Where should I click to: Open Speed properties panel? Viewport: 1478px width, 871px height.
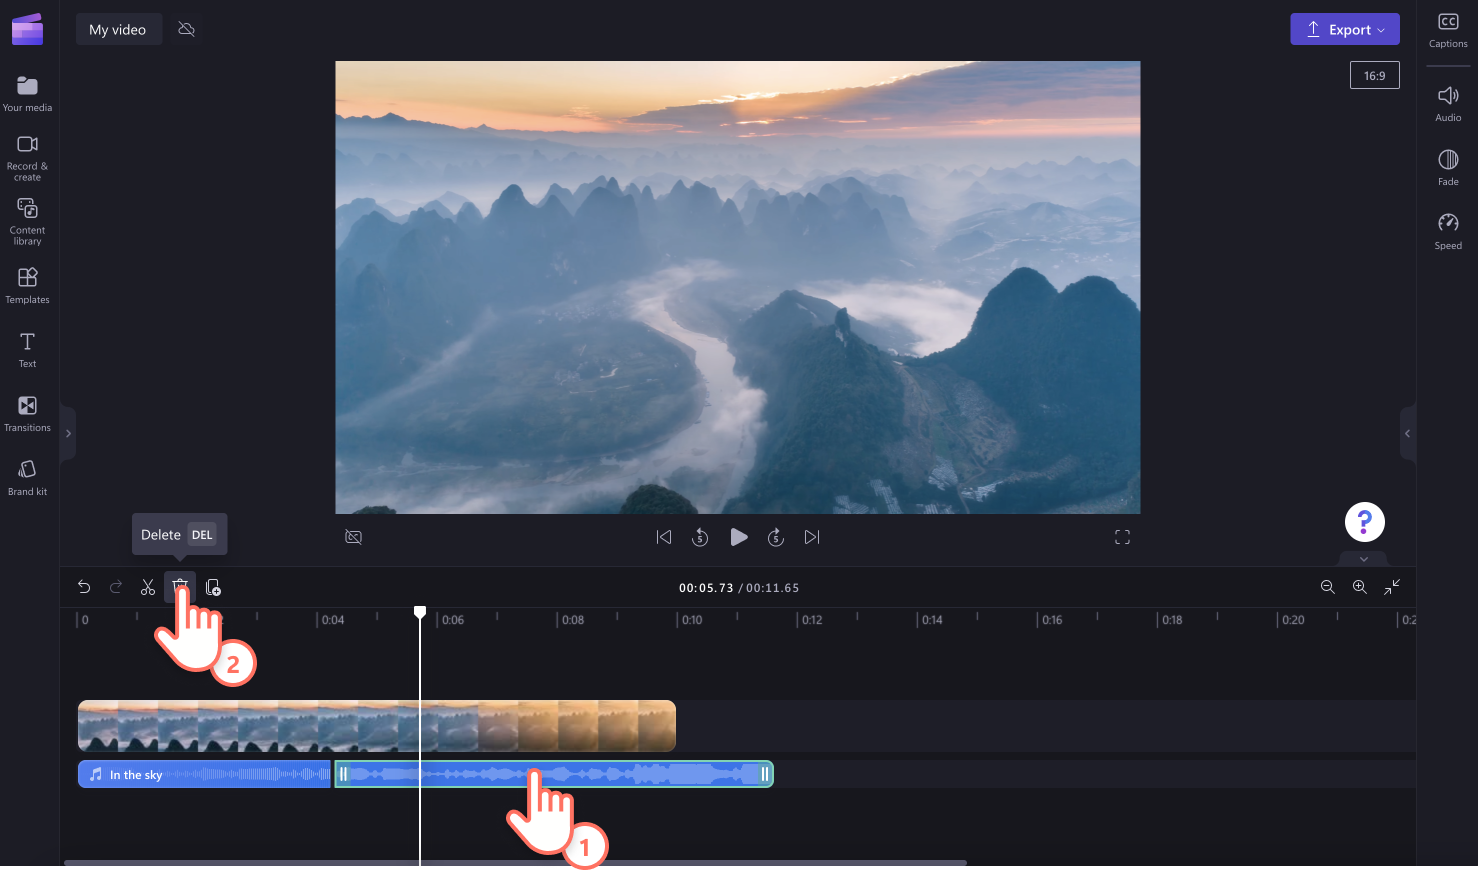coord(1448,232)
